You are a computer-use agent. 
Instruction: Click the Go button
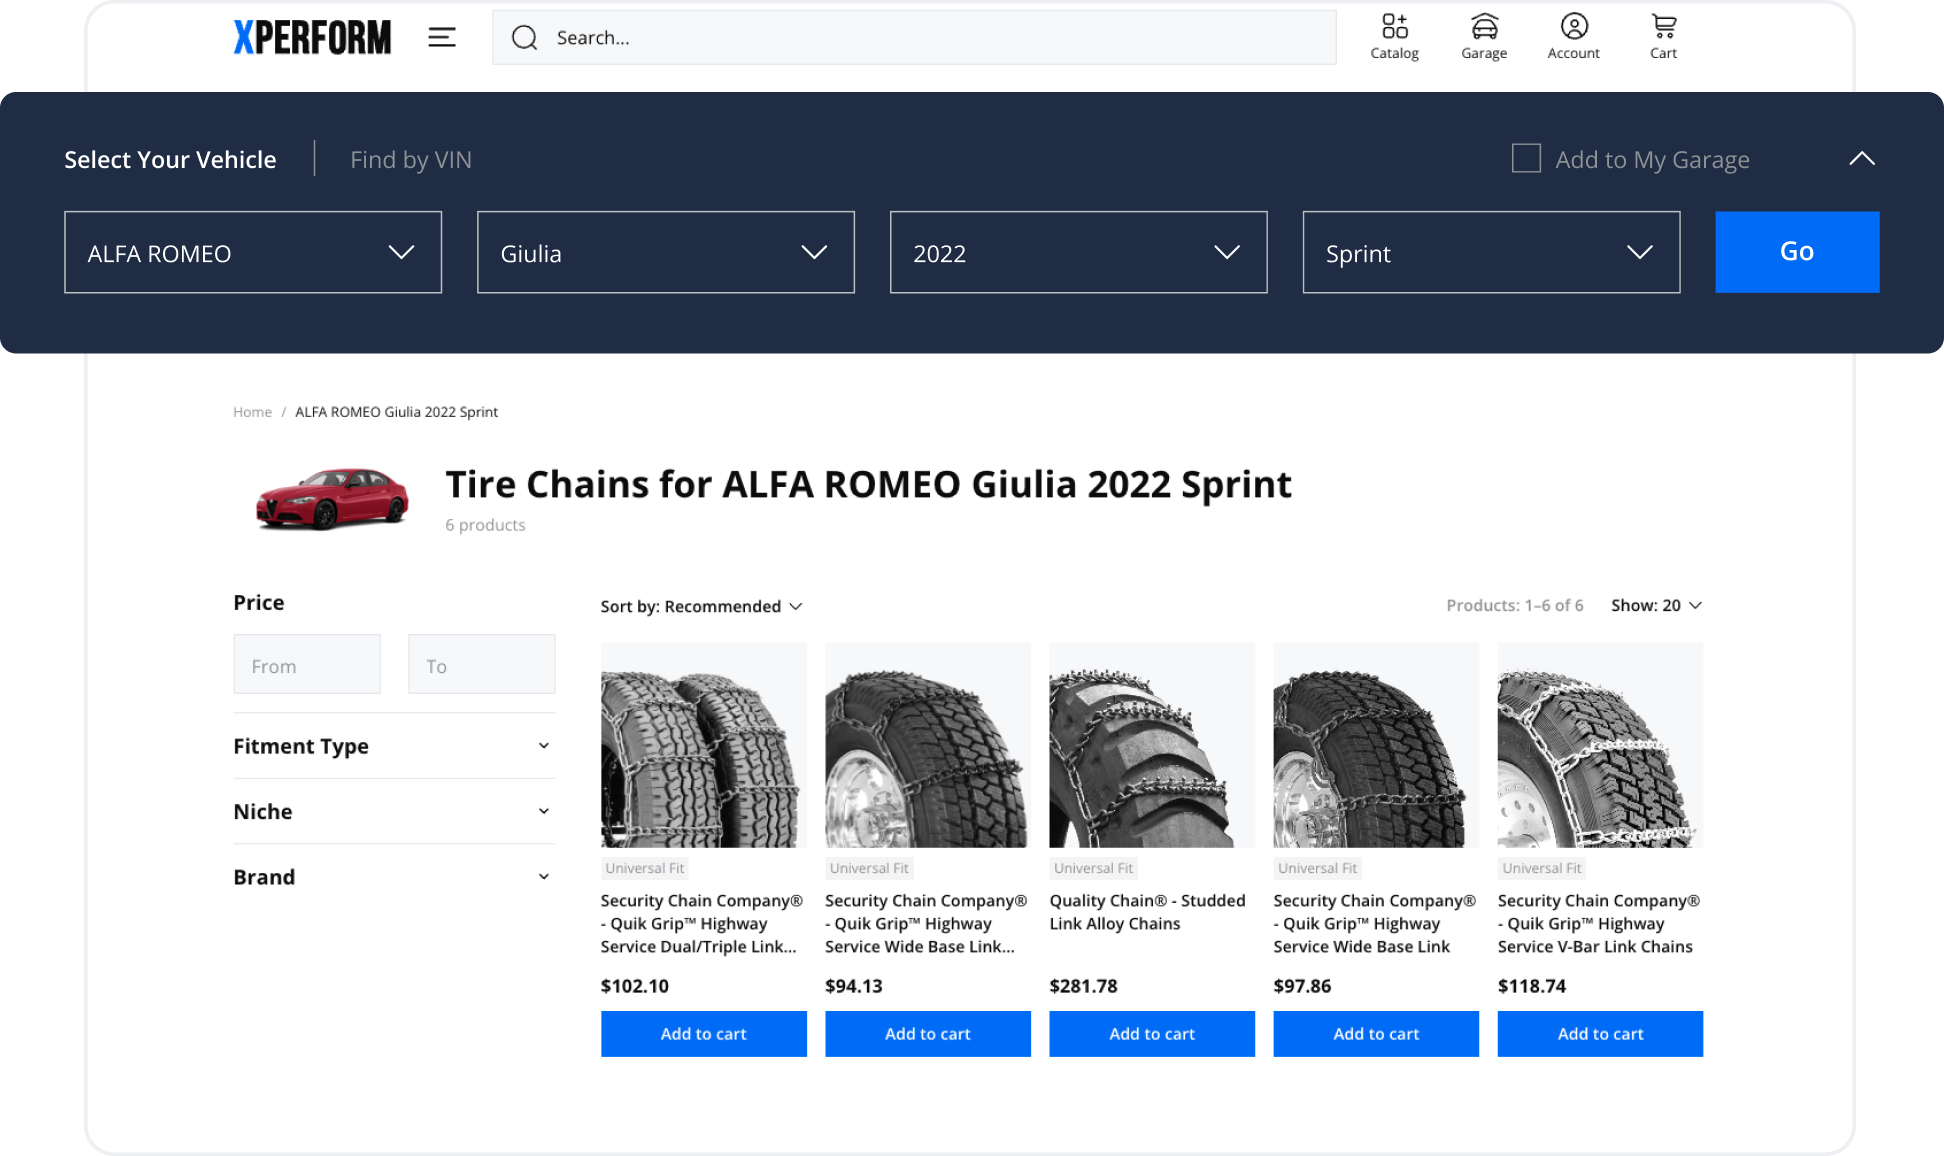click(1796, 252)
